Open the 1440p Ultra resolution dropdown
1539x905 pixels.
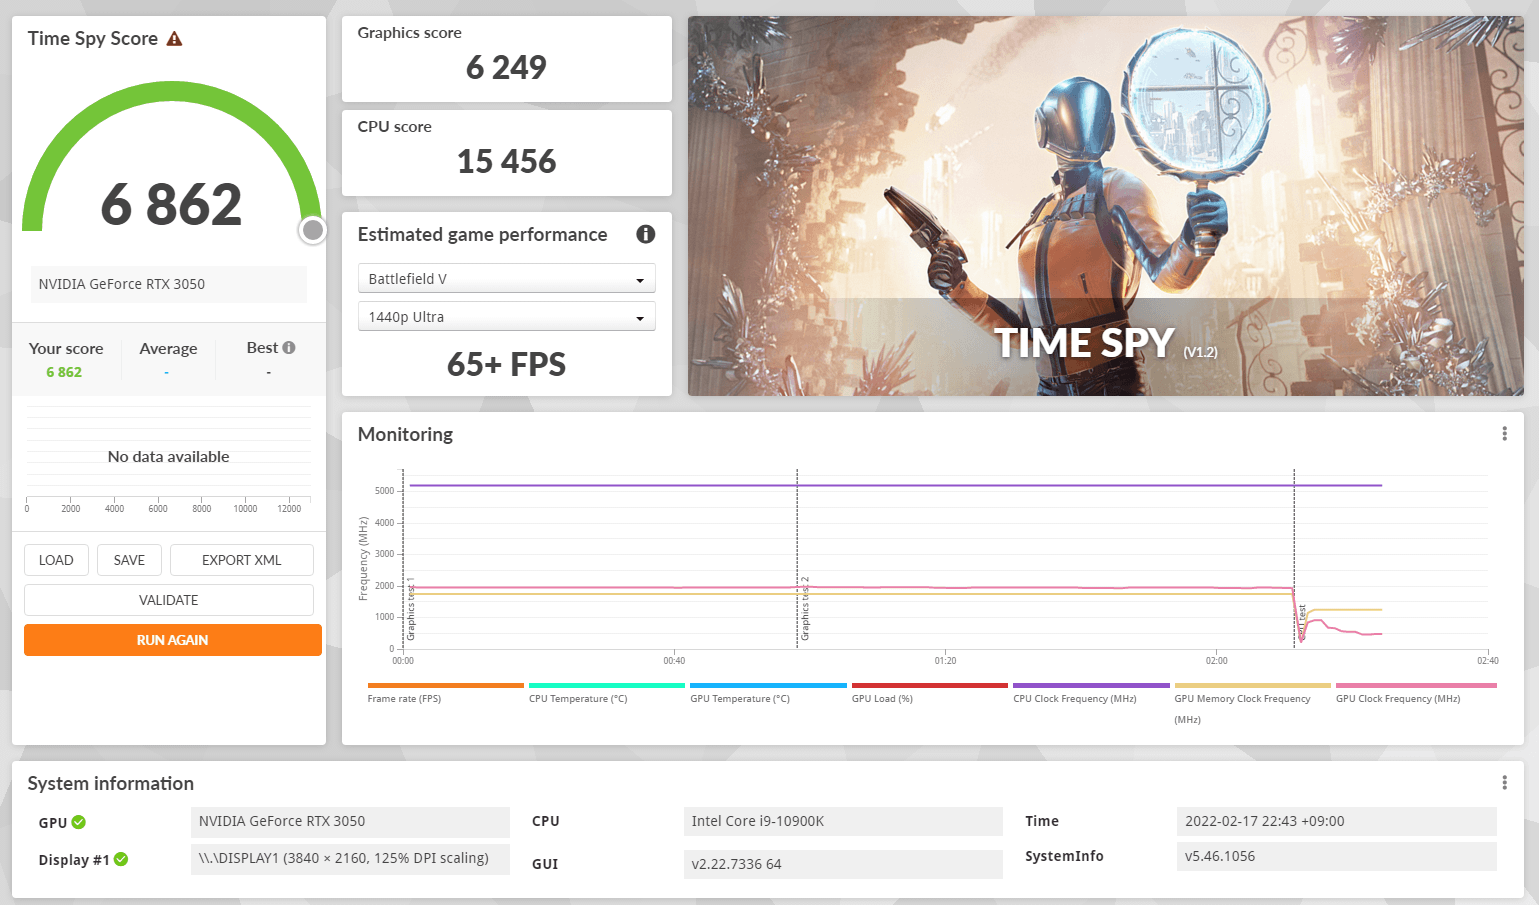(506, 317)
